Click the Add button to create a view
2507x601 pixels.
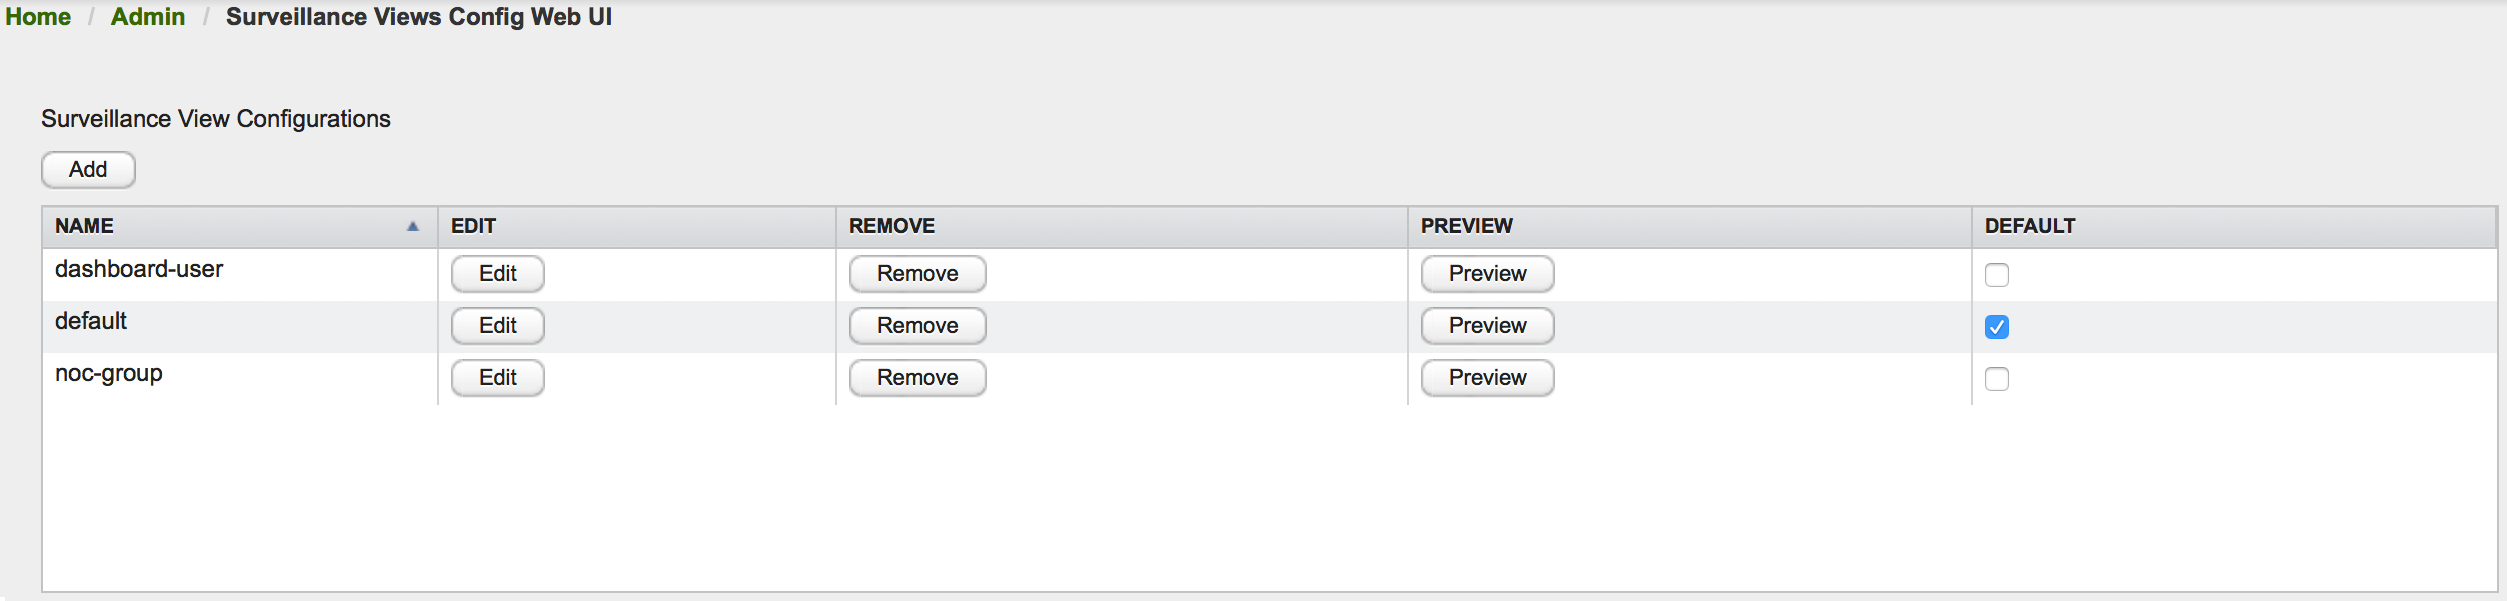tap(87, 169)
